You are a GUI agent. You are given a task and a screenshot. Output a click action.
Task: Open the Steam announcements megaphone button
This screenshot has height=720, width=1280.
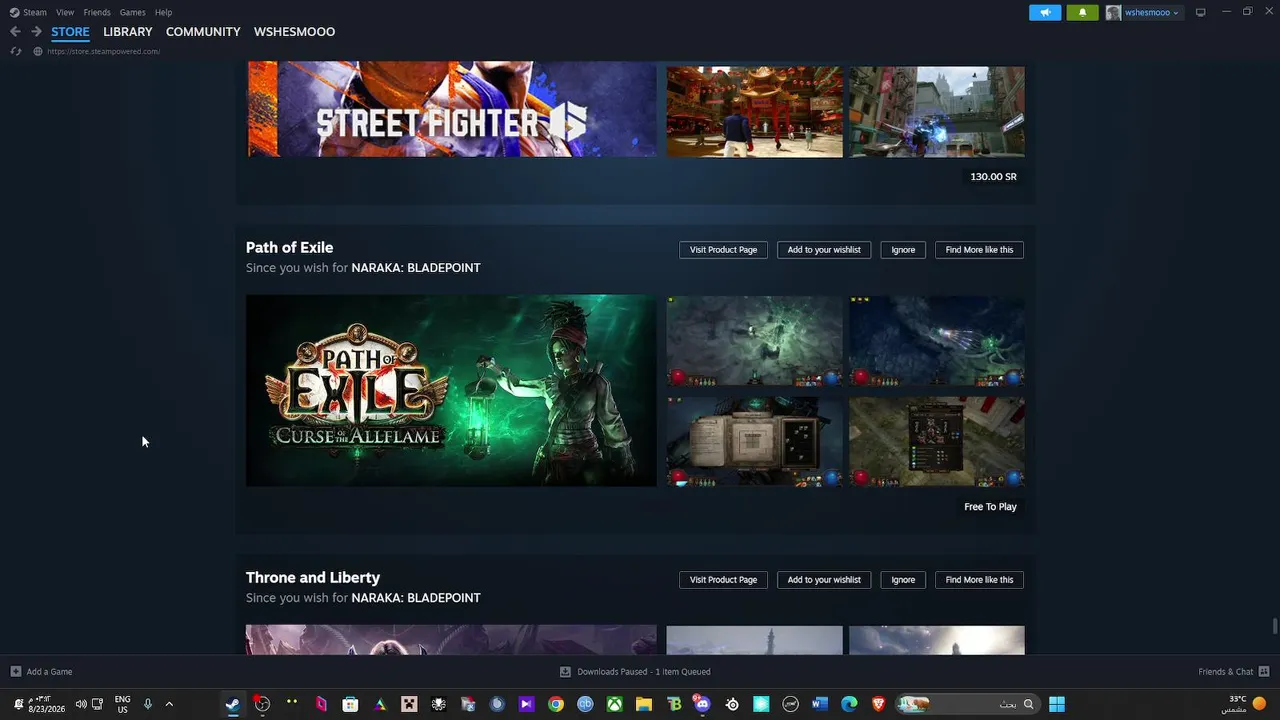[1045, 12]
